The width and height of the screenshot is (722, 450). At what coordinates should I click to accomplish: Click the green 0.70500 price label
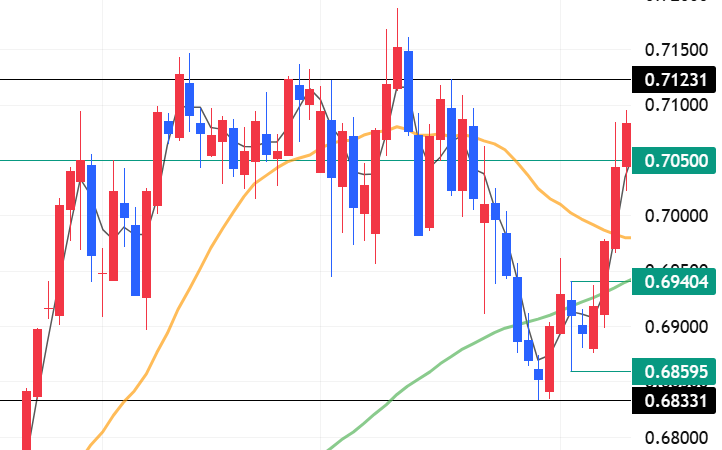(x=676, y=160)
